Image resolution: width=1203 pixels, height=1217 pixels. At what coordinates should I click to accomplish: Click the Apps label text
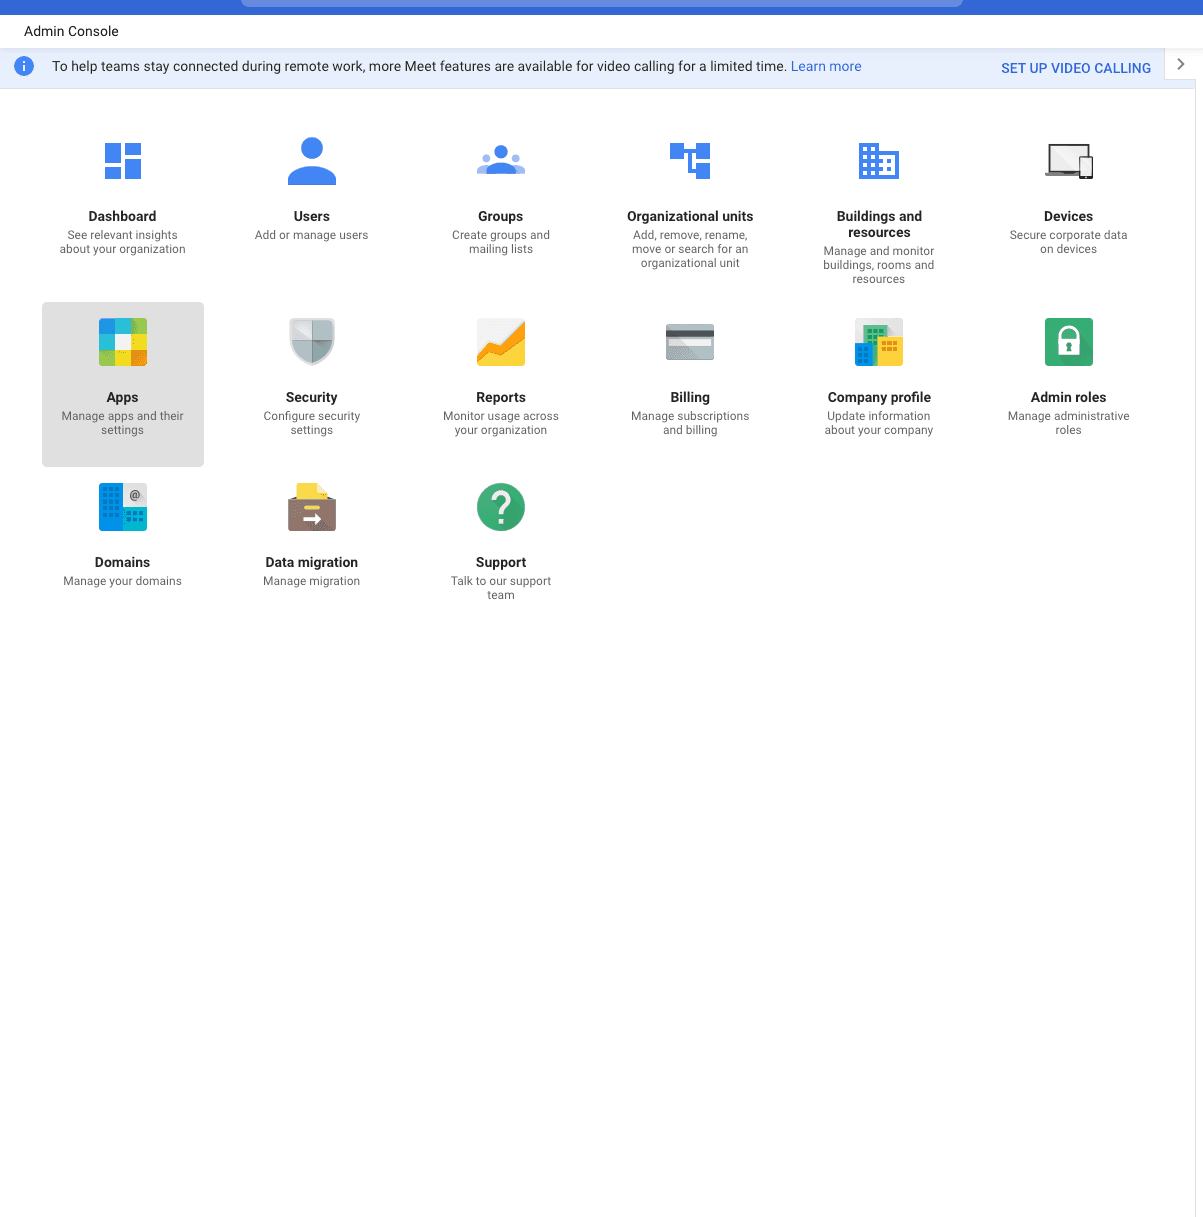pos(123,397)
